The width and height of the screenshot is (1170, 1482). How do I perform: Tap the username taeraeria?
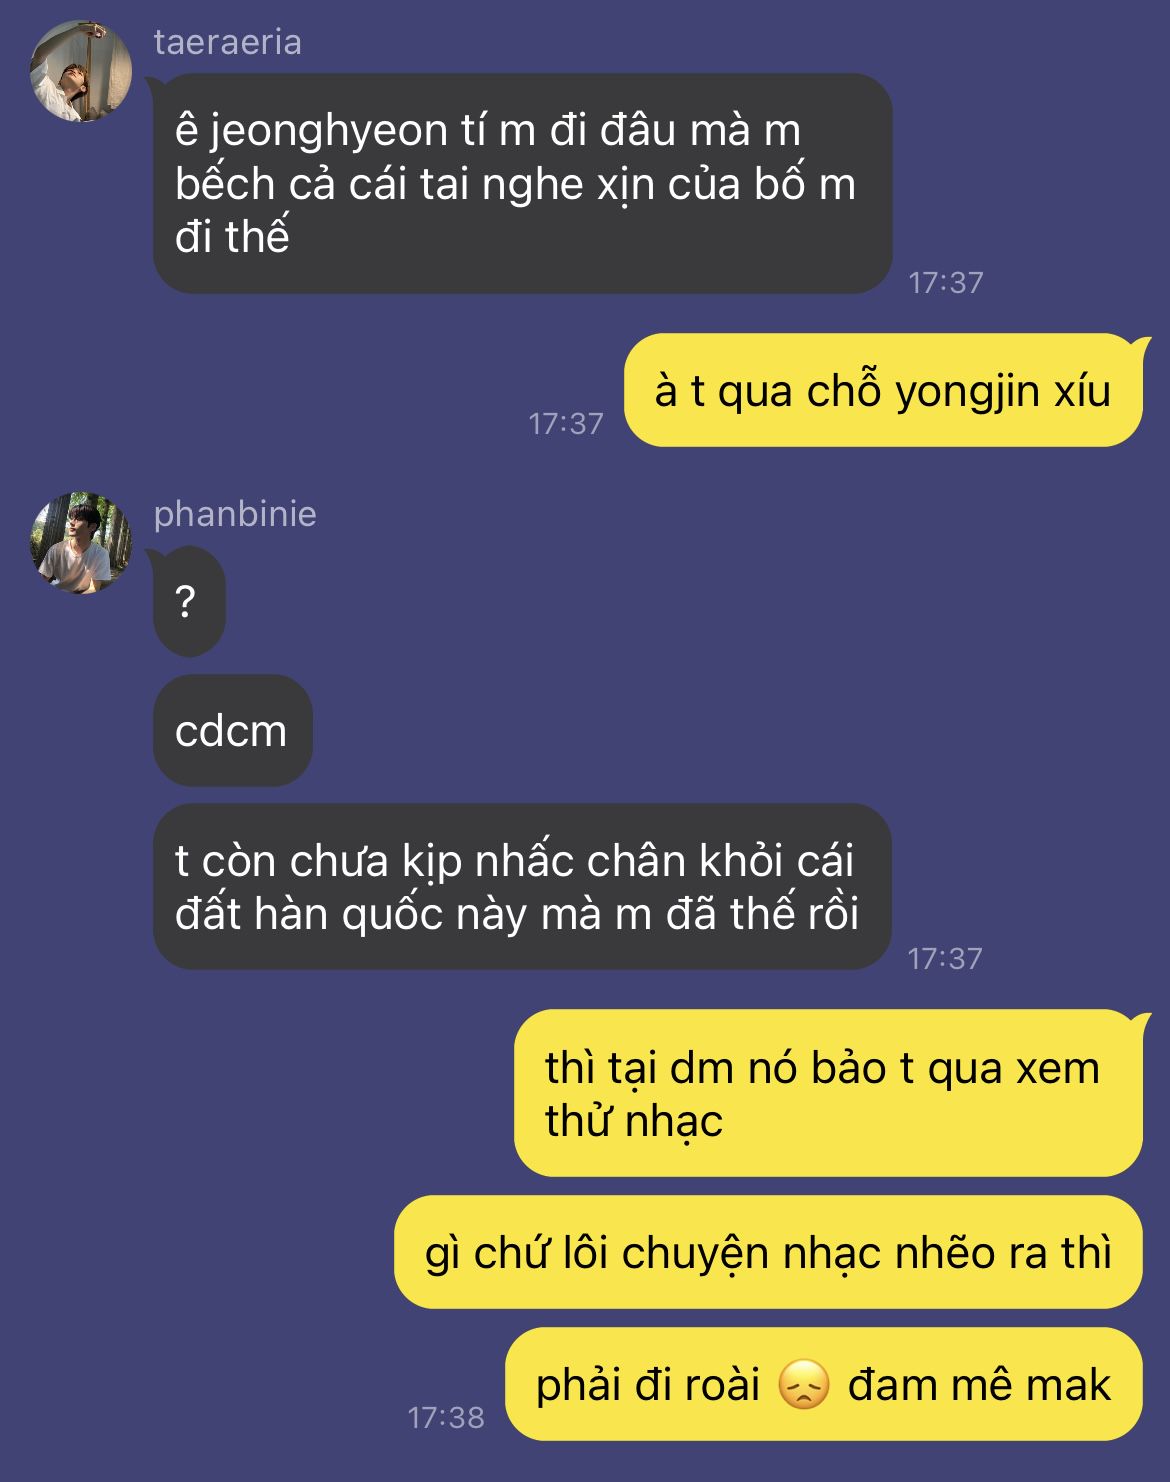pyautogui.click(x=228, y=42)
